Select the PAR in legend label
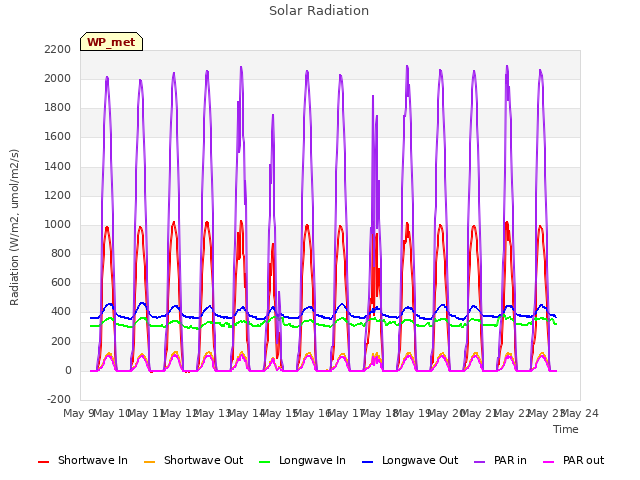This screenshot has width=640, height=480. coord(510,460)
